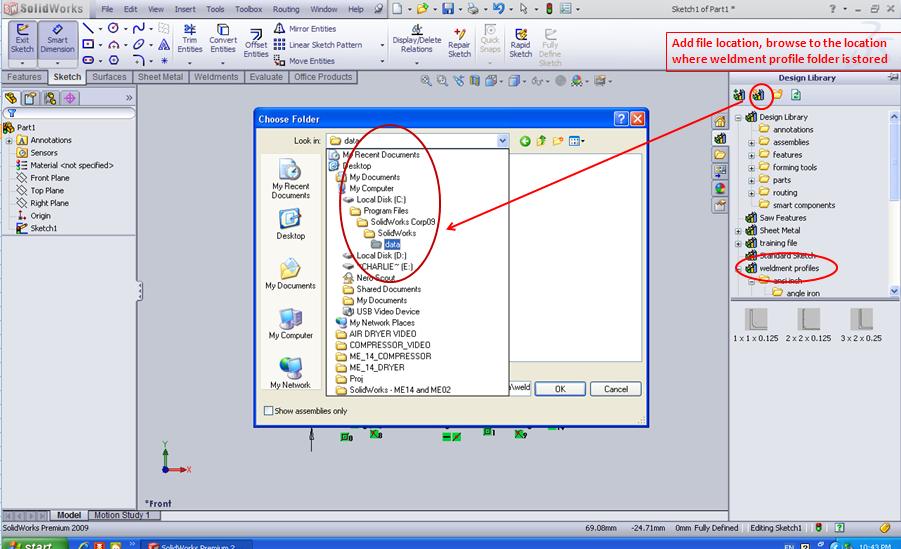Expand the assemblies library folder

pos(752,143)
